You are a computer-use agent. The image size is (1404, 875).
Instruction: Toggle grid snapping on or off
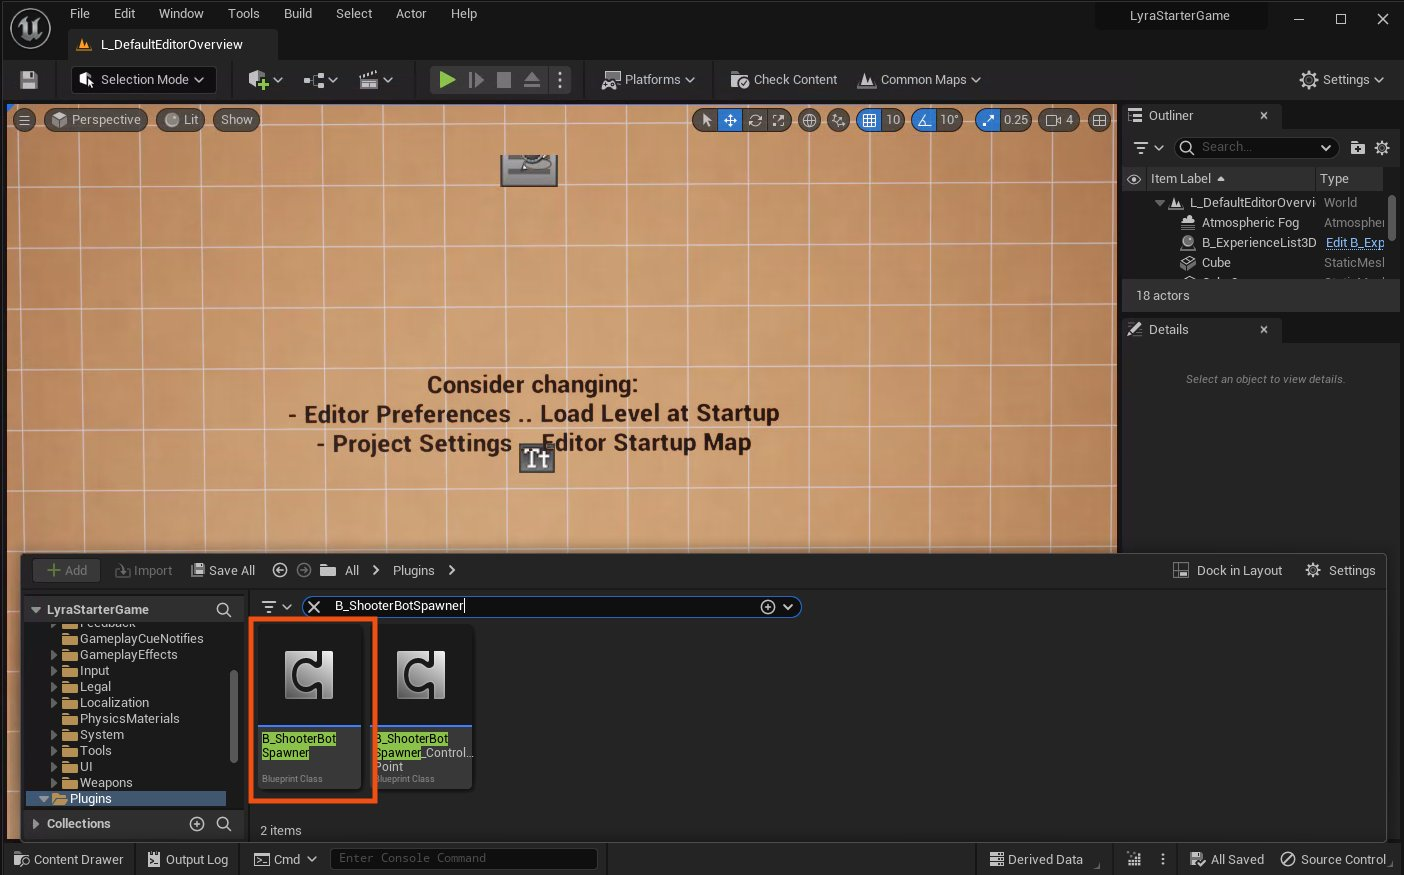click(869, 120)
